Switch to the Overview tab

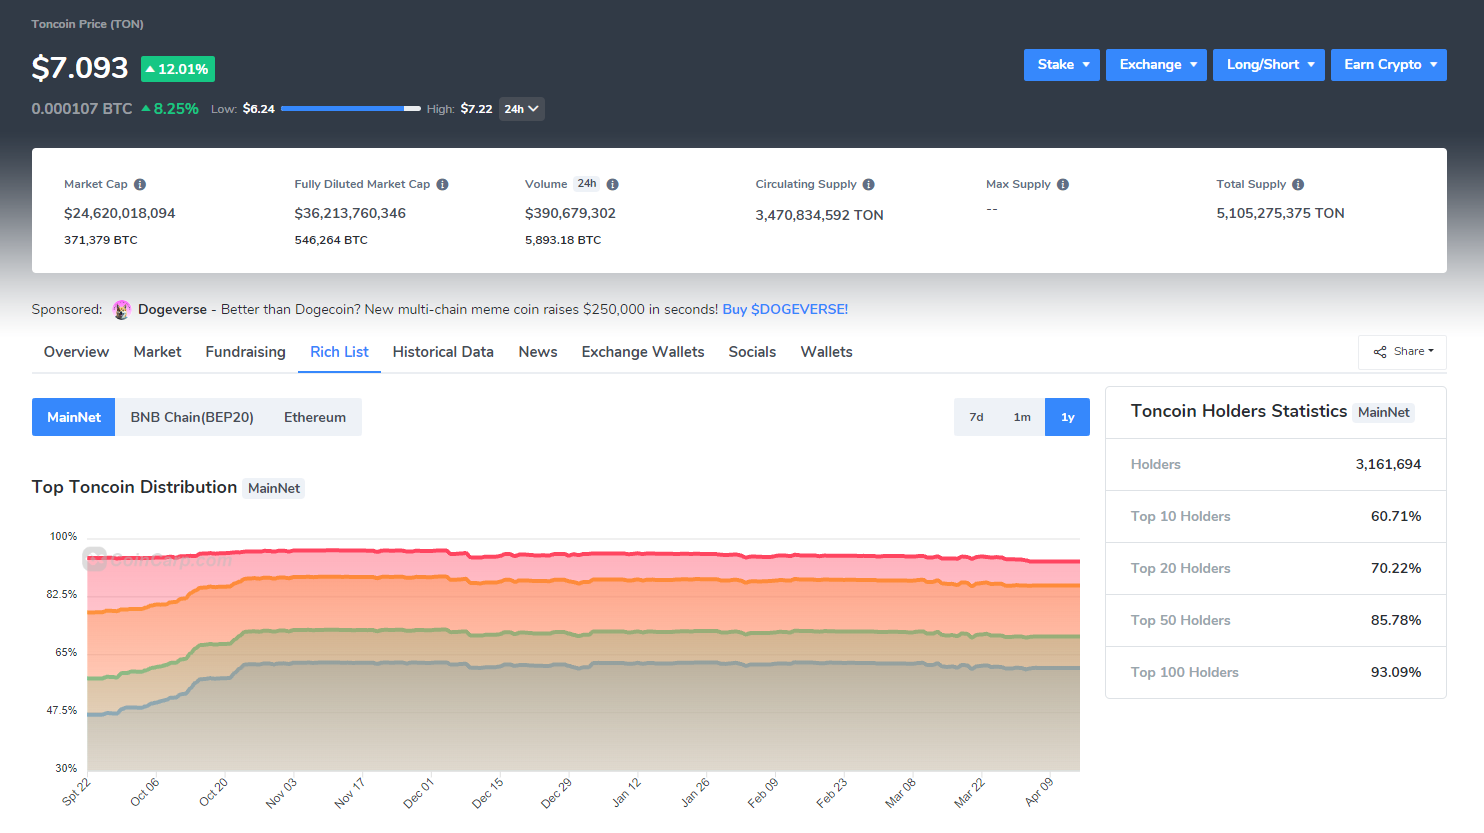tap(76, 352)
